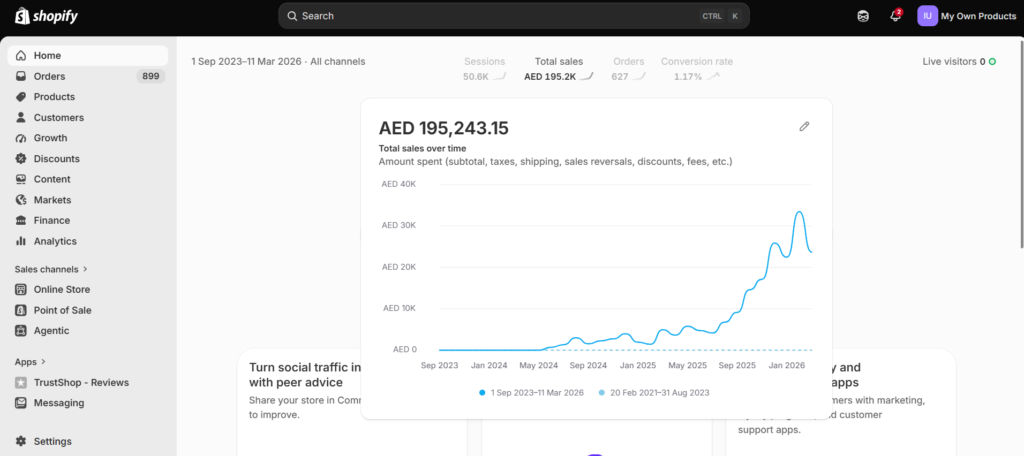Open the date range and channels filter
1024x456 pixels.
click(x=278, y=61)
